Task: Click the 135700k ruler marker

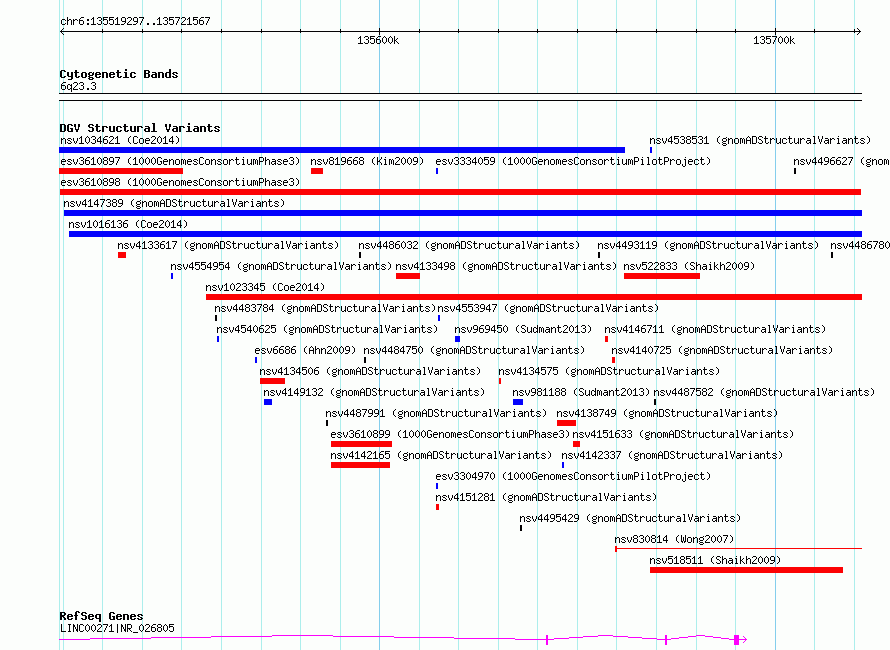Action: [x=774, y=40]
